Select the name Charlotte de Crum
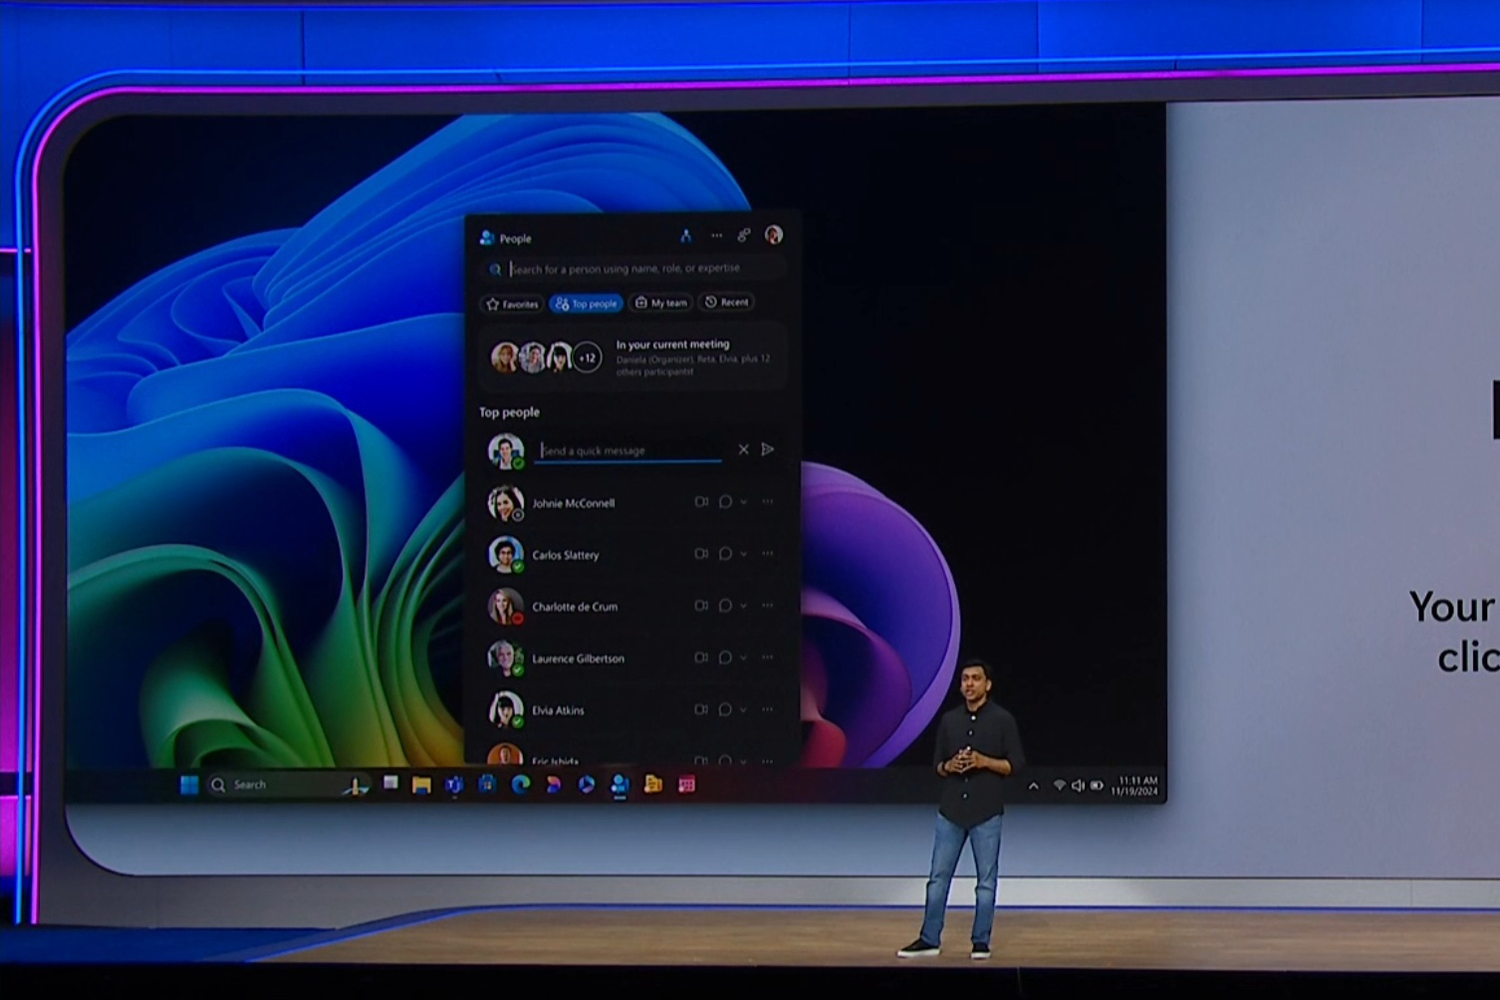Screen dimensions: 1500x1000 pos(575,607)
